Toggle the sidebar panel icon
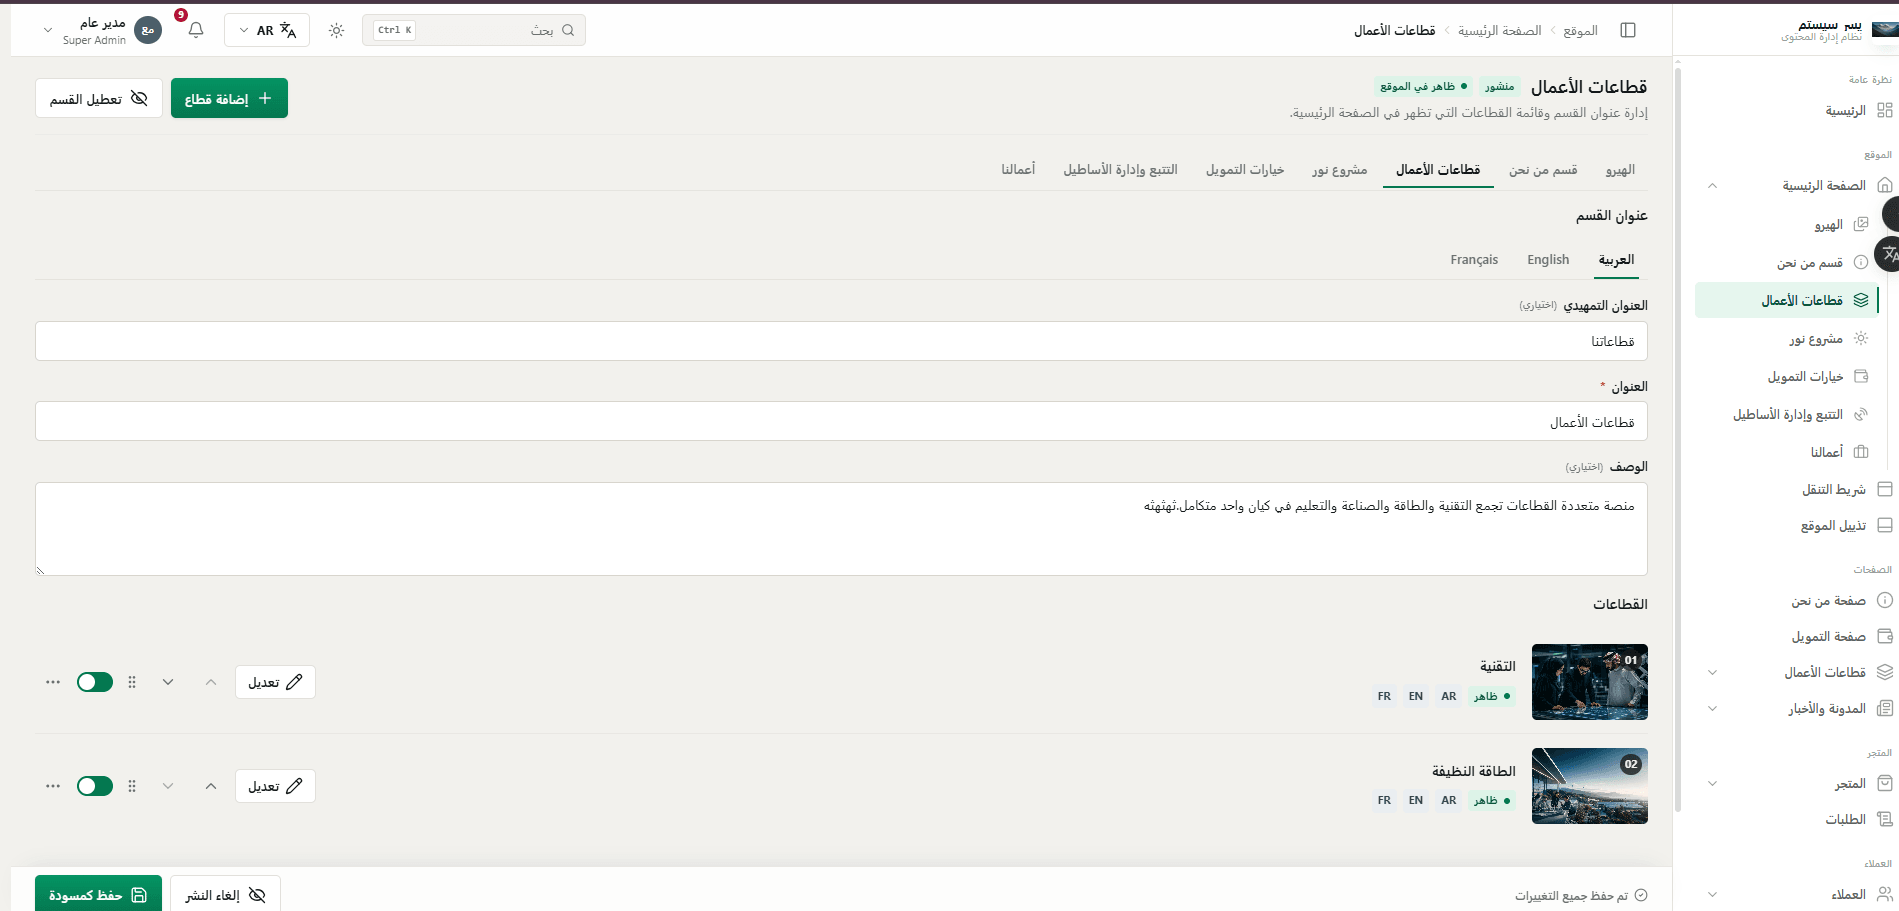The height and width of the screenshot is (911, 1899). [1628, 30]
